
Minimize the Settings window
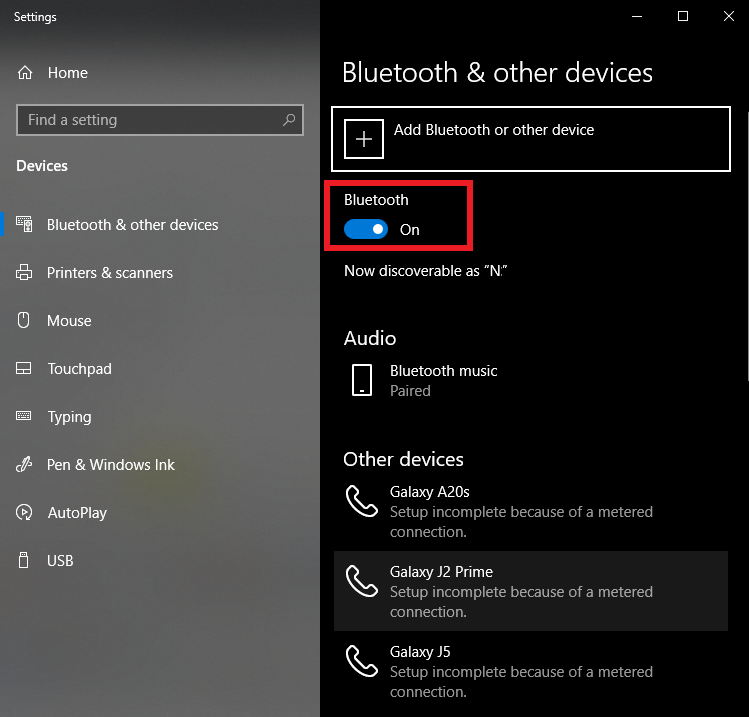tap(637, 16)
